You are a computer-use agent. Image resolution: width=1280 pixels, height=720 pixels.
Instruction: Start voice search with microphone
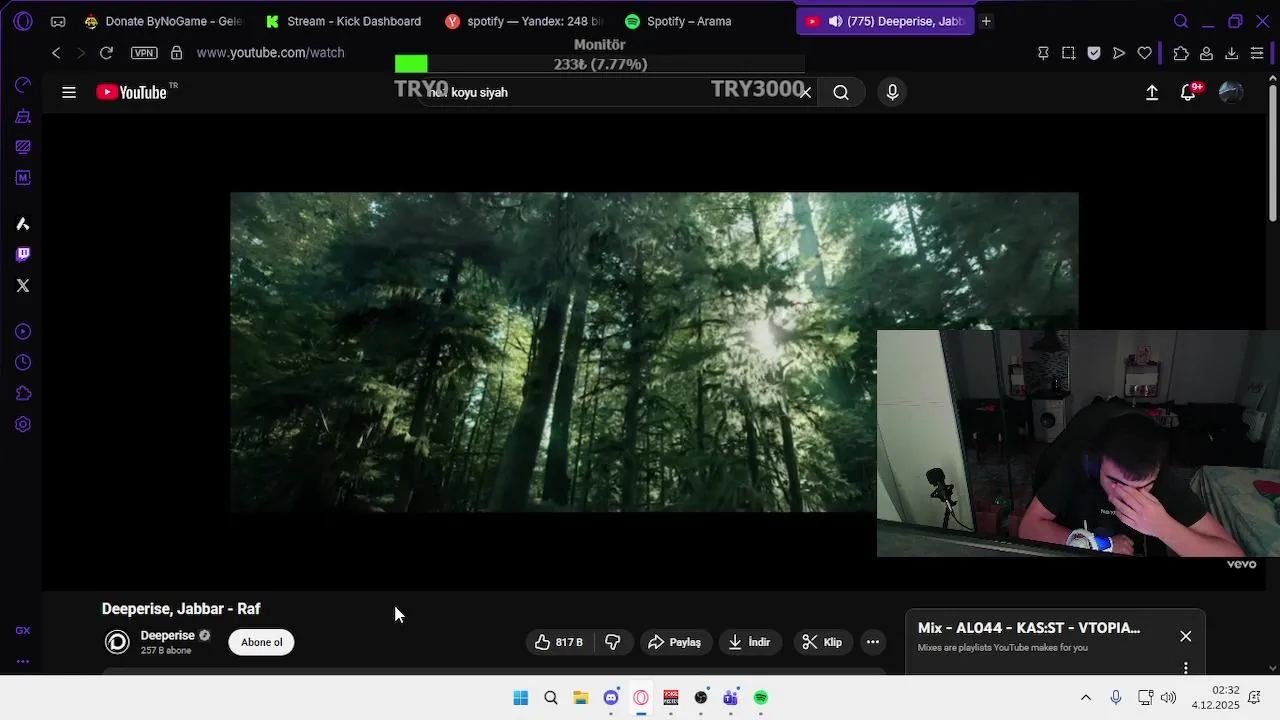pos(893,92)
